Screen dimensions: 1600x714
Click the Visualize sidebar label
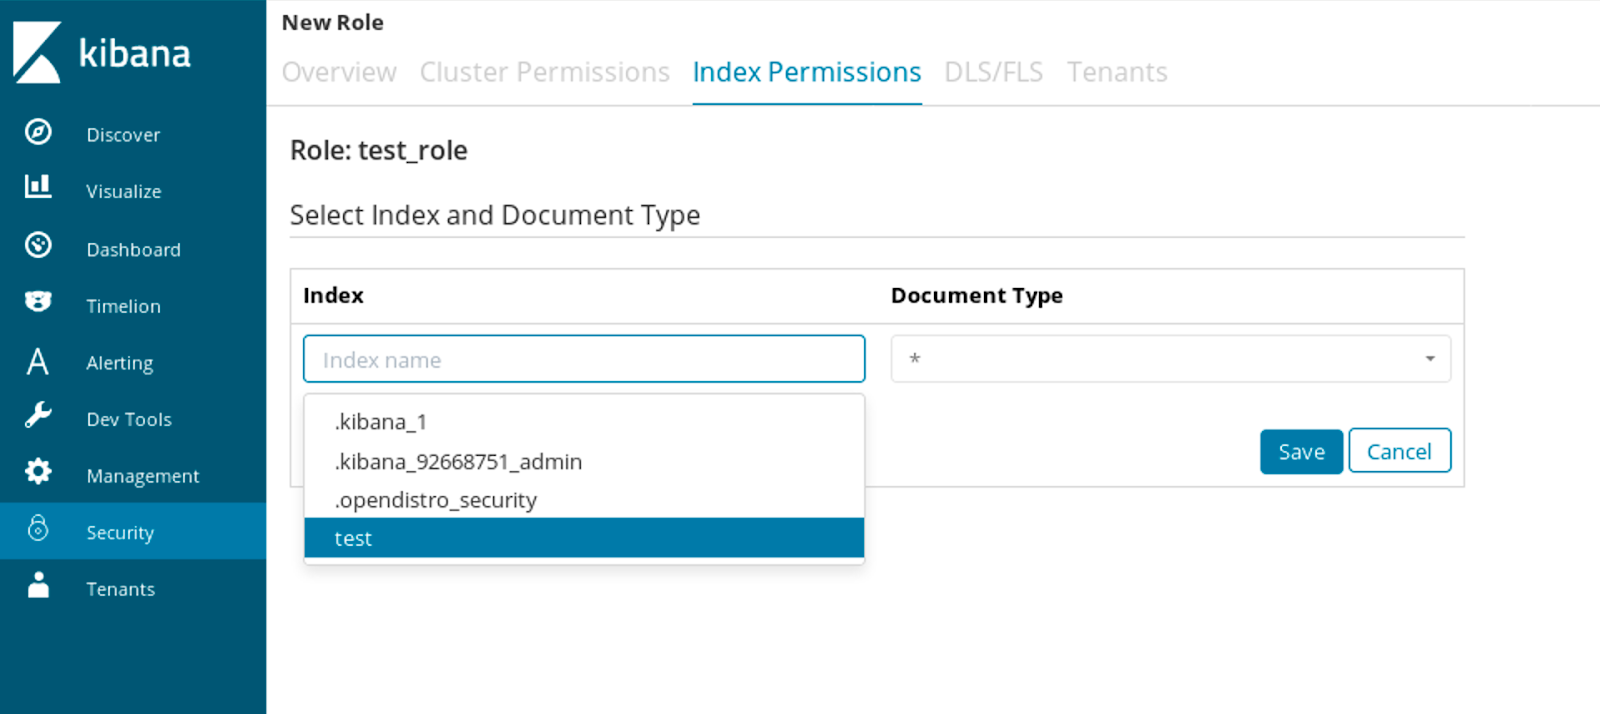(124, 191)
